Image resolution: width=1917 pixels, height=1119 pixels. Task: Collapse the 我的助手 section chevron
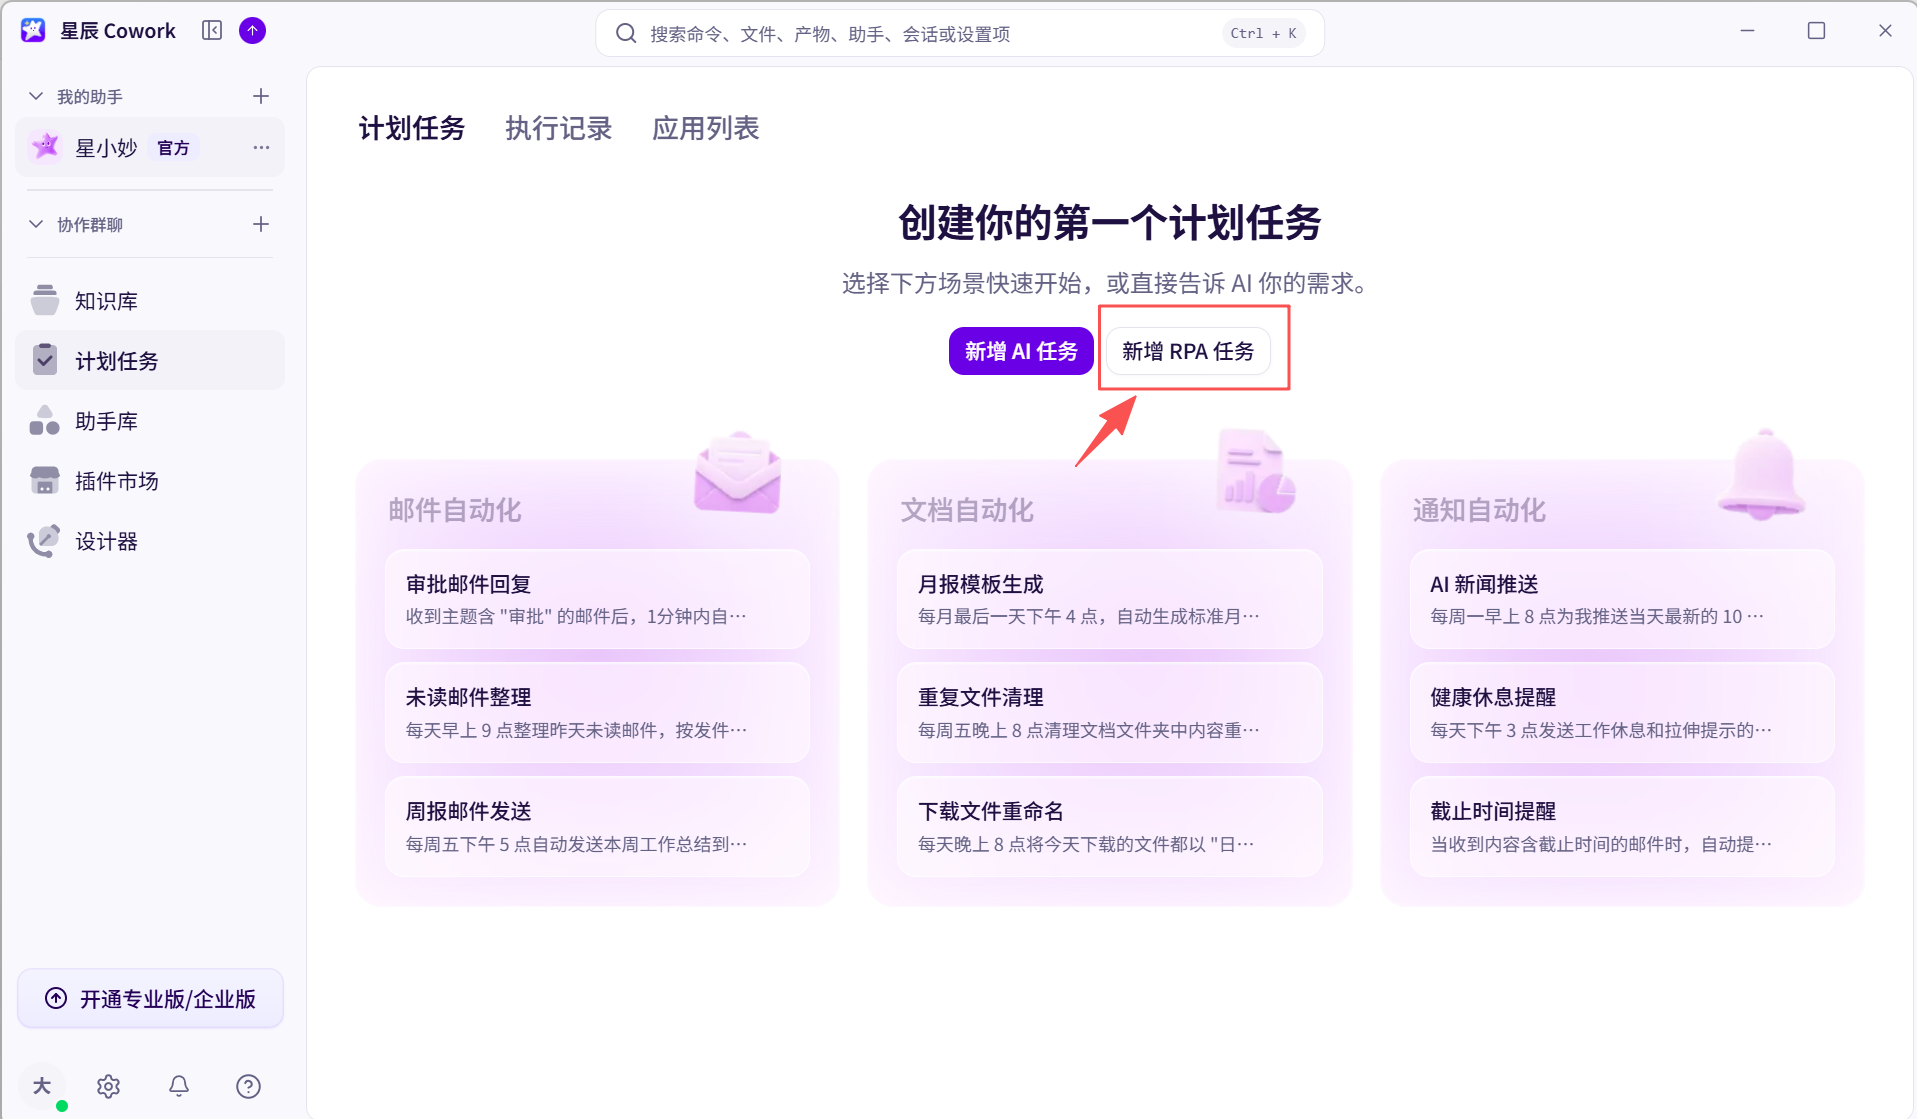click(36, 96)
